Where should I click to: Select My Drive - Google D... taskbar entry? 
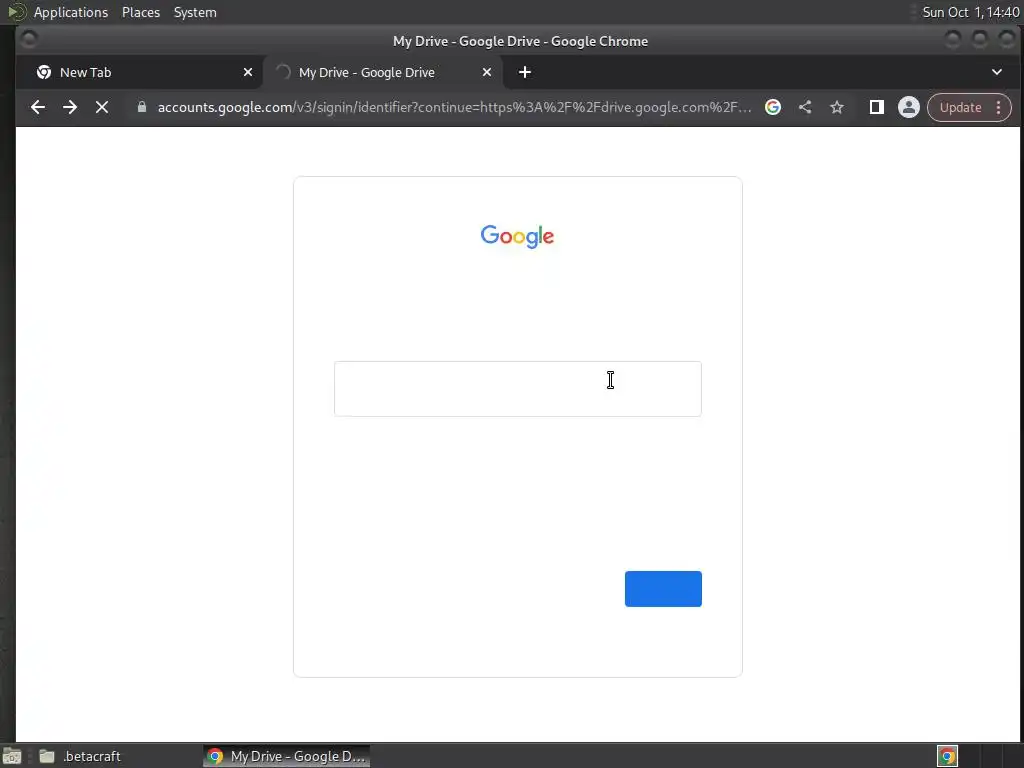tap(286, 756)
